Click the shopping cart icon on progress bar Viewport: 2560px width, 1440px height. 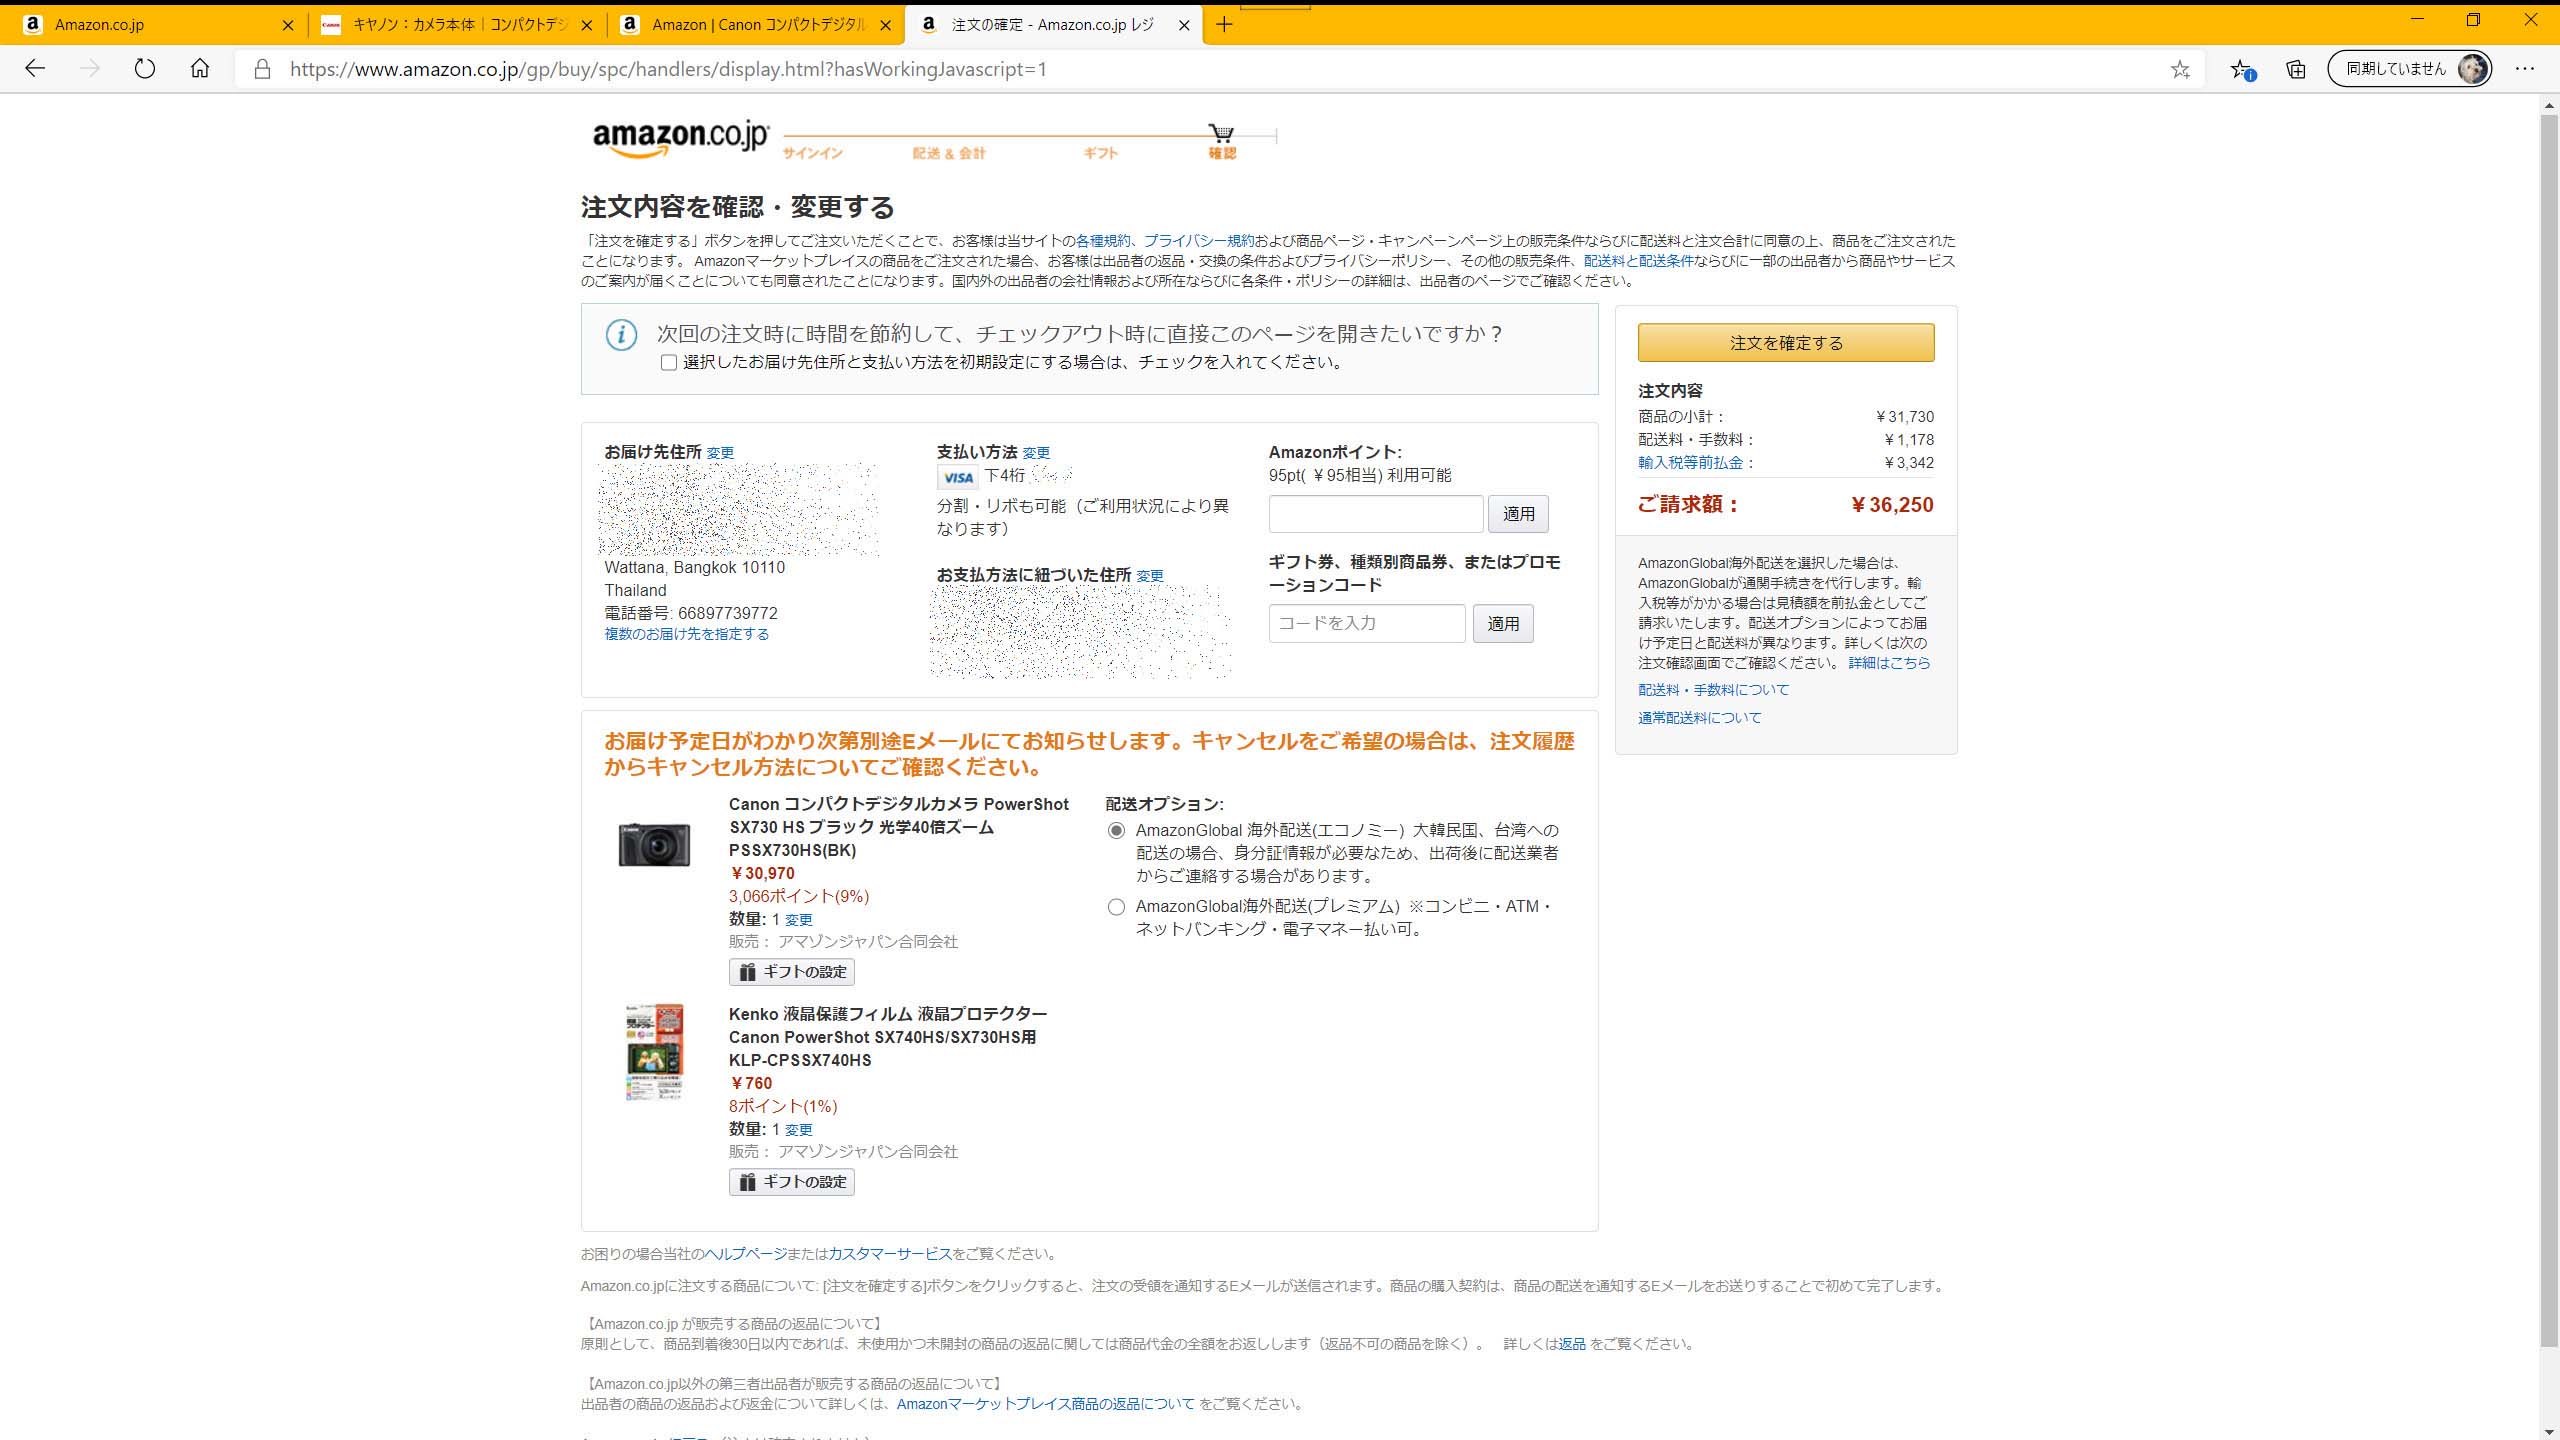1221,133
